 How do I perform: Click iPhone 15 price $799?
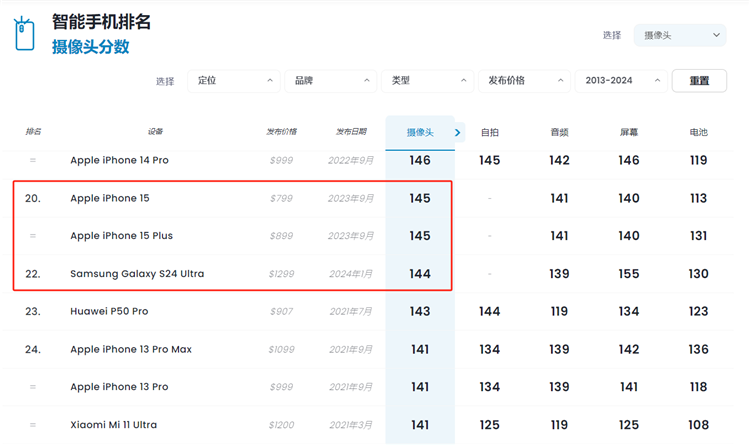(x=281, y=199)
